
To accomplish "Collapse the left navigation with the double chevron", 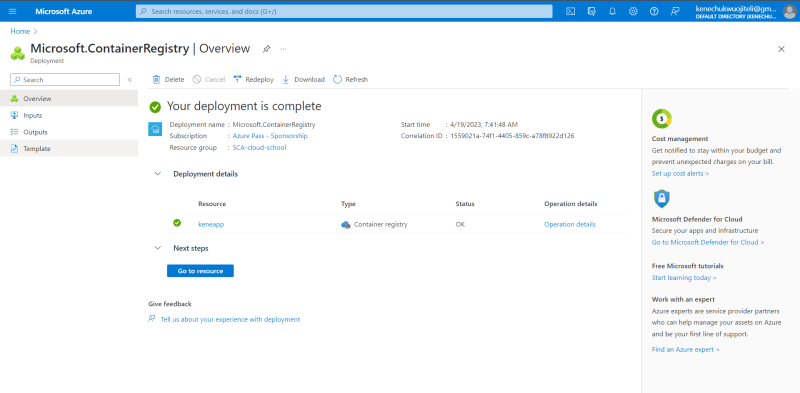I will (x=130, y=80).
